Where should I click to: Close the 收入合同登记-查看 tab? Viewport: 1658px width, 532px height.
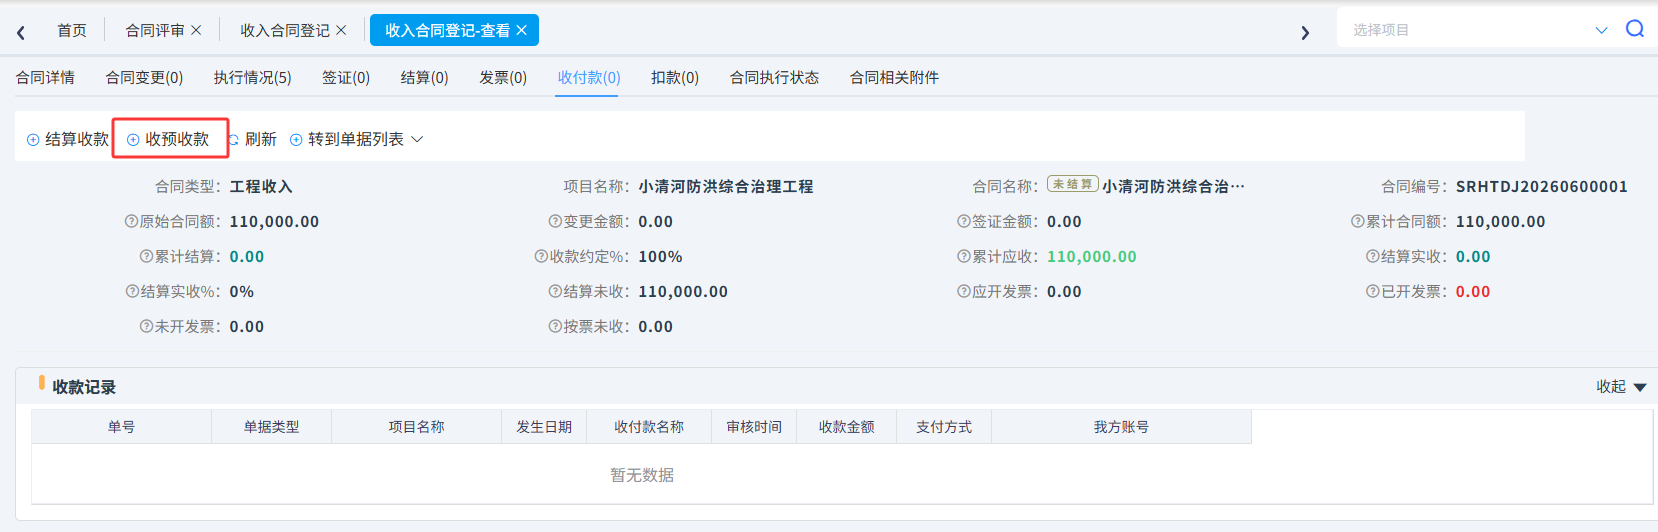point(521,30)
